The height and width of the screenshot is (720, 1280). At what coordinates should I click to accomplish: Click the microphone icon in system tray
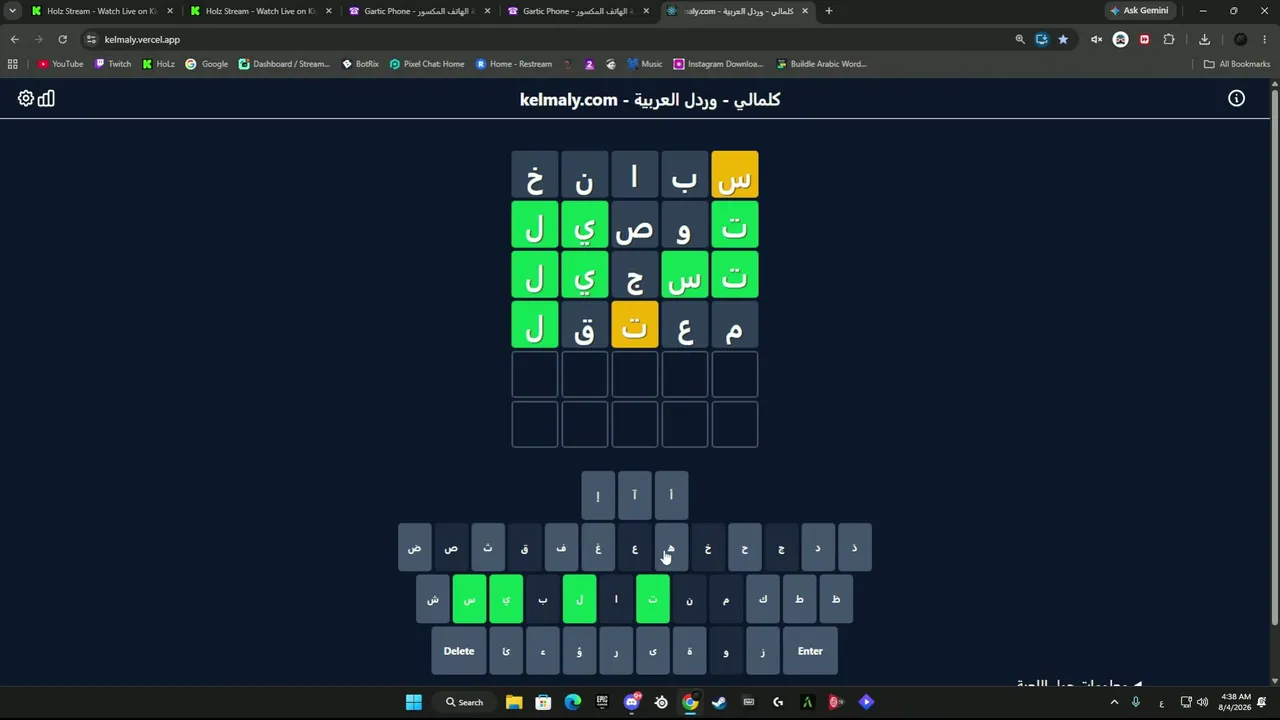pyautogui.click(x=1136, y=702)
